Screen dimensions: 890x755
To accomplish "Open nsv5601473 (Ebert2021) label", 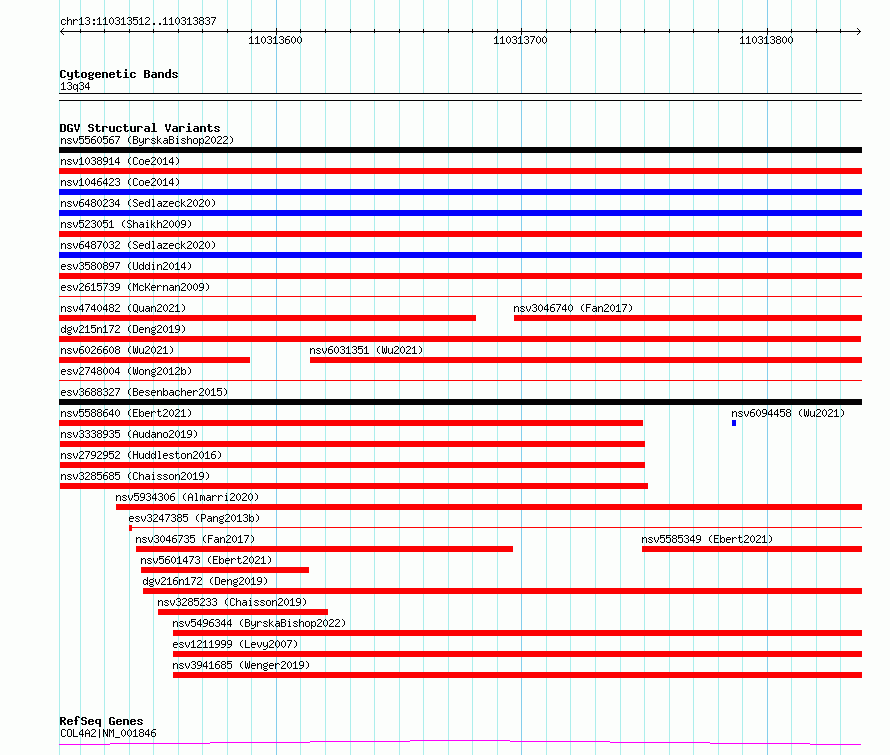I will coord(206,560).
